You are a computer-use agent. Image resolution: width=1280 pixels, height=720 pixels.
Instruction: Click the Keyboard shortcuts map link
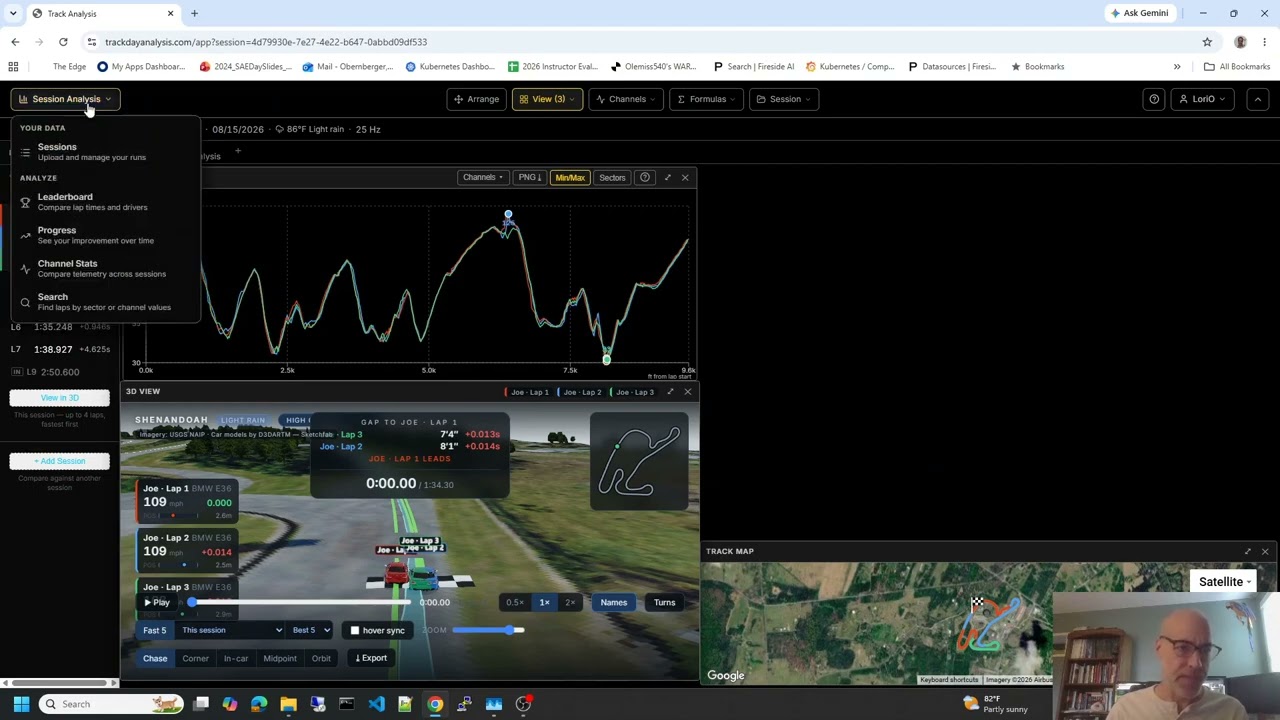click(949, 680)
